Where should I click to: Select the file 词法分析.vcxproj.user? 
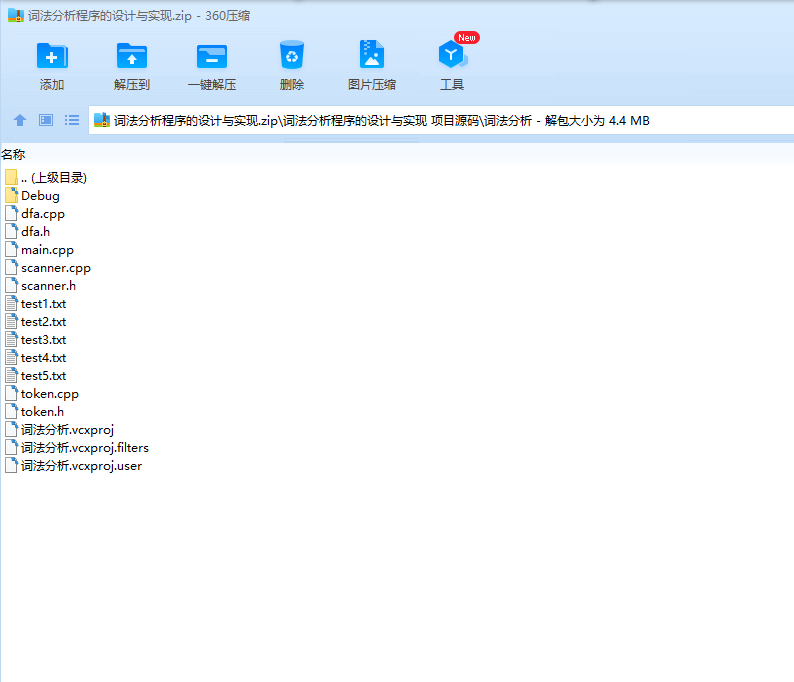click(x=73, y=466)
